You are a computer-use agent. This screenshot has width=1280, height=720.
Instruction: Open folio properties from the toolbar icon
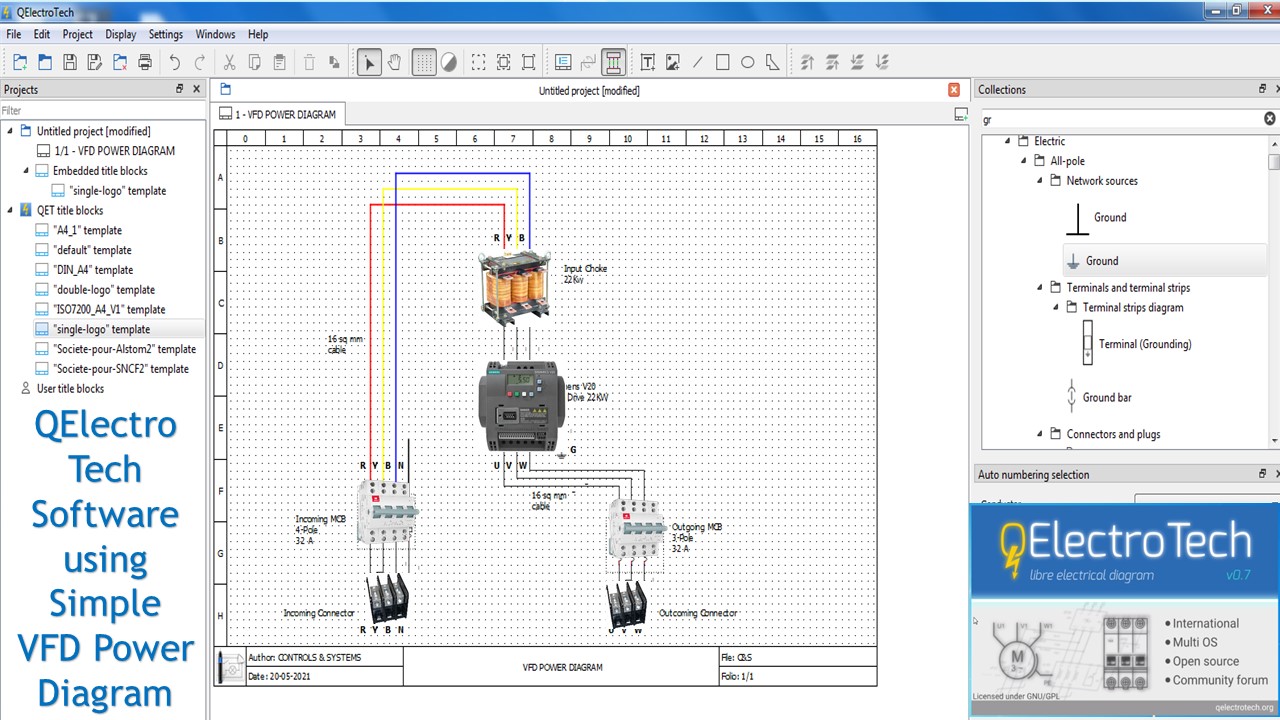(563, 62)
